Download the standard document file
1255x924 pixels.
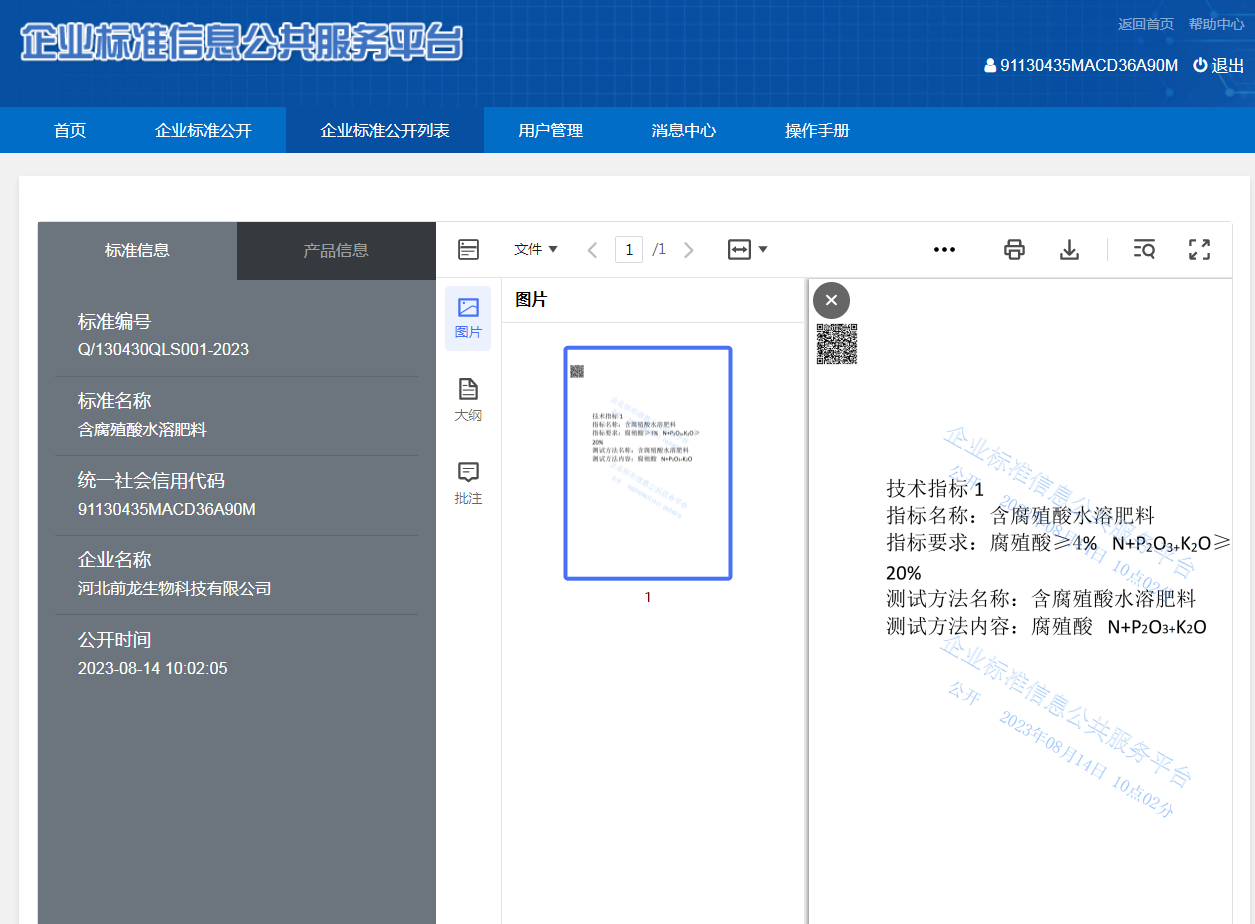1069,250
